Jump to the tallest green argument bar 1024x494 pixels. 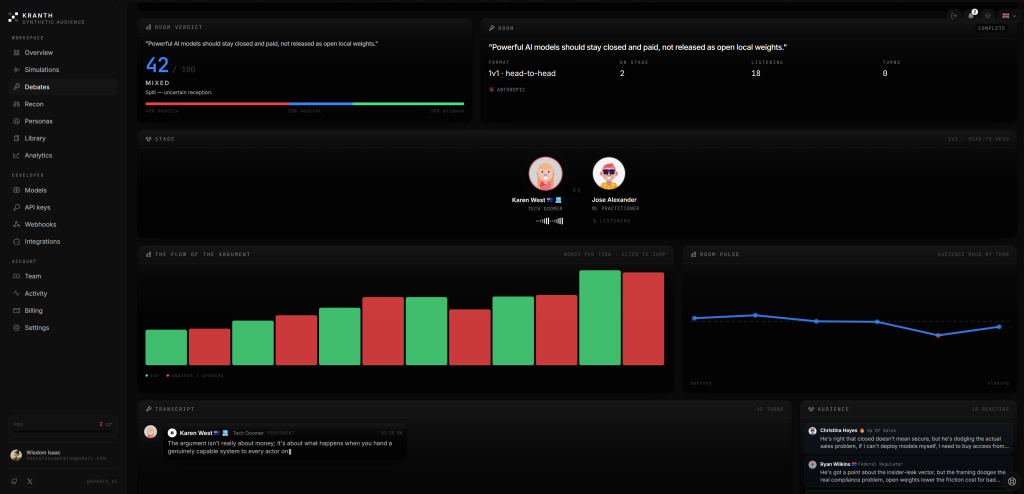point(600,318)
